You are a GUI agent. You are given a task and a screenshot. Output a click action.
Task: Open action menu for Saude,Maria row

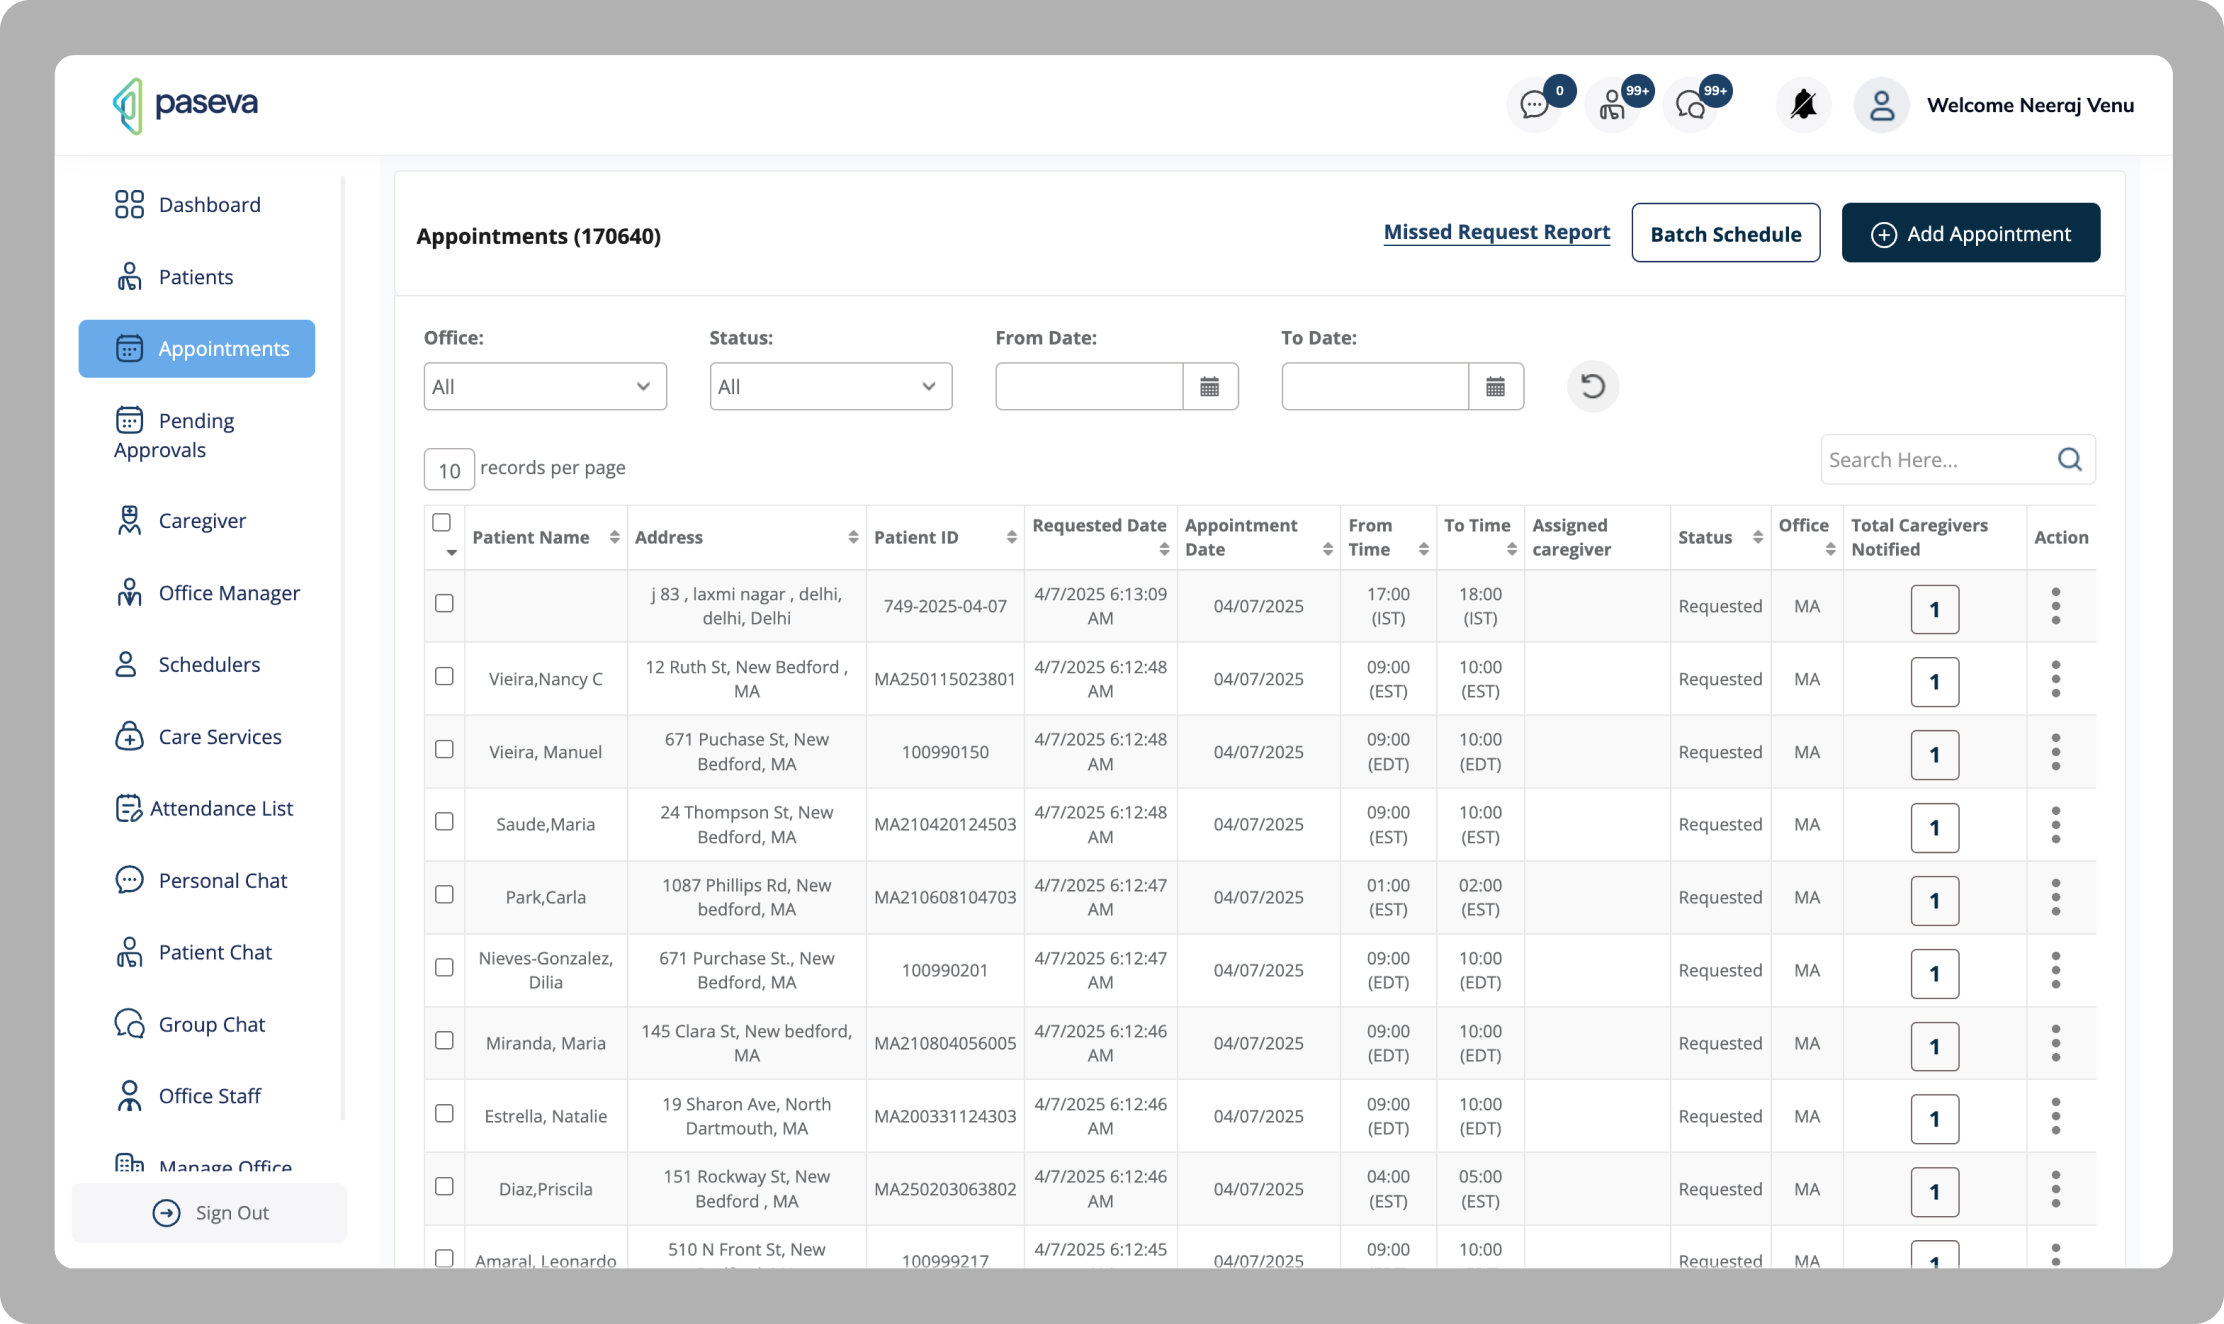(x=2056, y=825)
